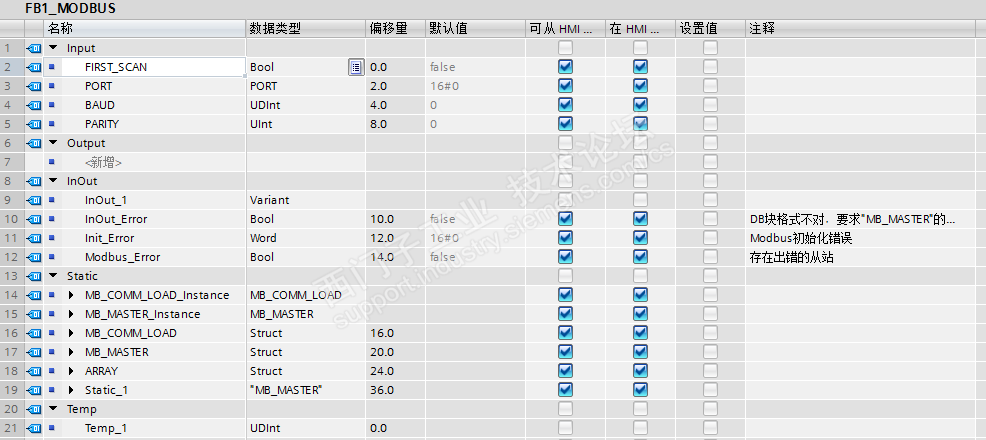Viewport: 986px width, 440px height.
Task: Click the 设置值 column header
Action: point(711,28)
